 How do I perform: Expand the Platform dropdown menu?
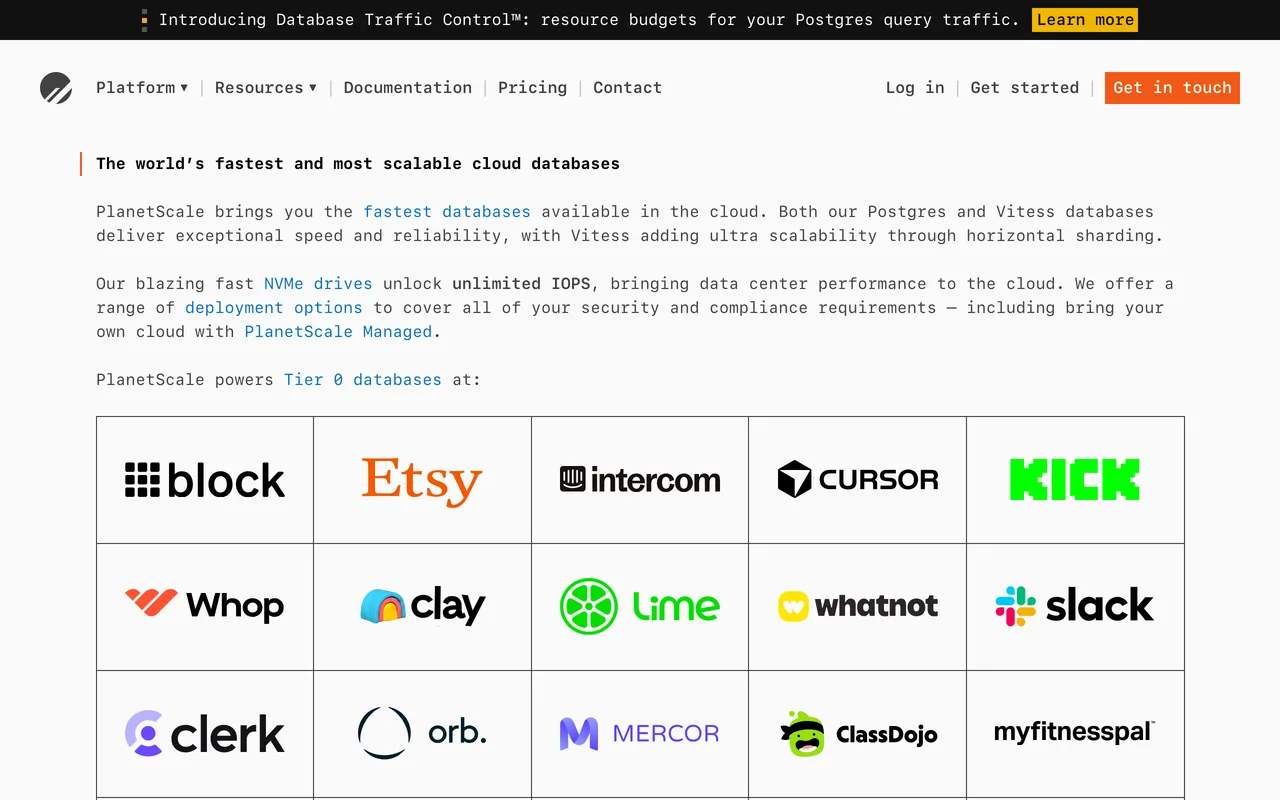click(142, 88)
